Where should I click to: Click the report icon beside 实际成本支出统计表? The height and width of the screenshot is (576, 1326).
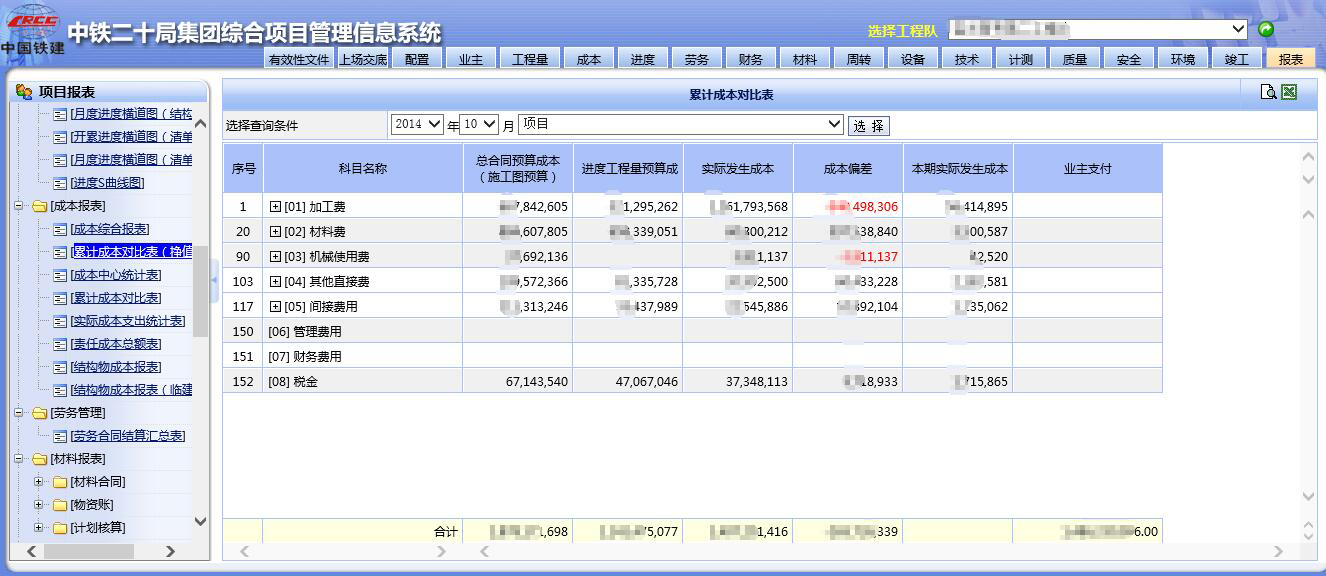pos(60,321)
